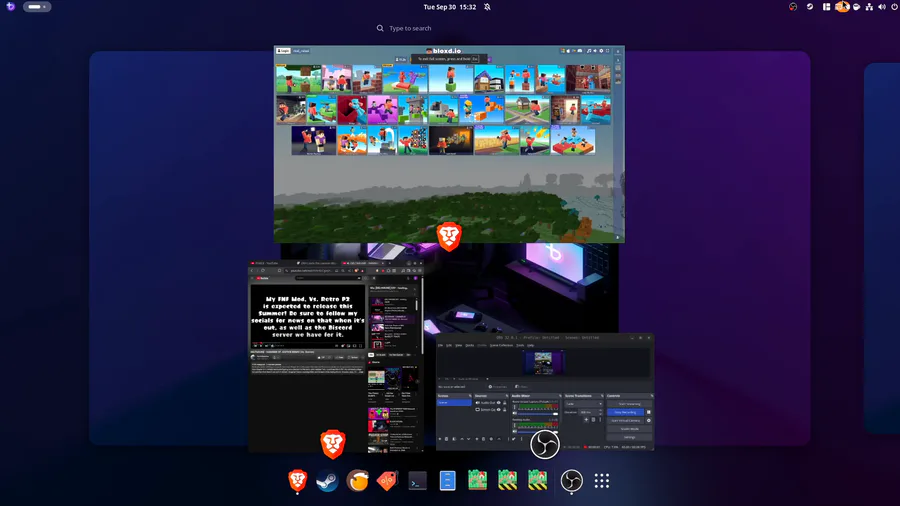Click the Steam tray icon in top bar
The height and width of the screenshot is (506, 900).
coord(810,7)
